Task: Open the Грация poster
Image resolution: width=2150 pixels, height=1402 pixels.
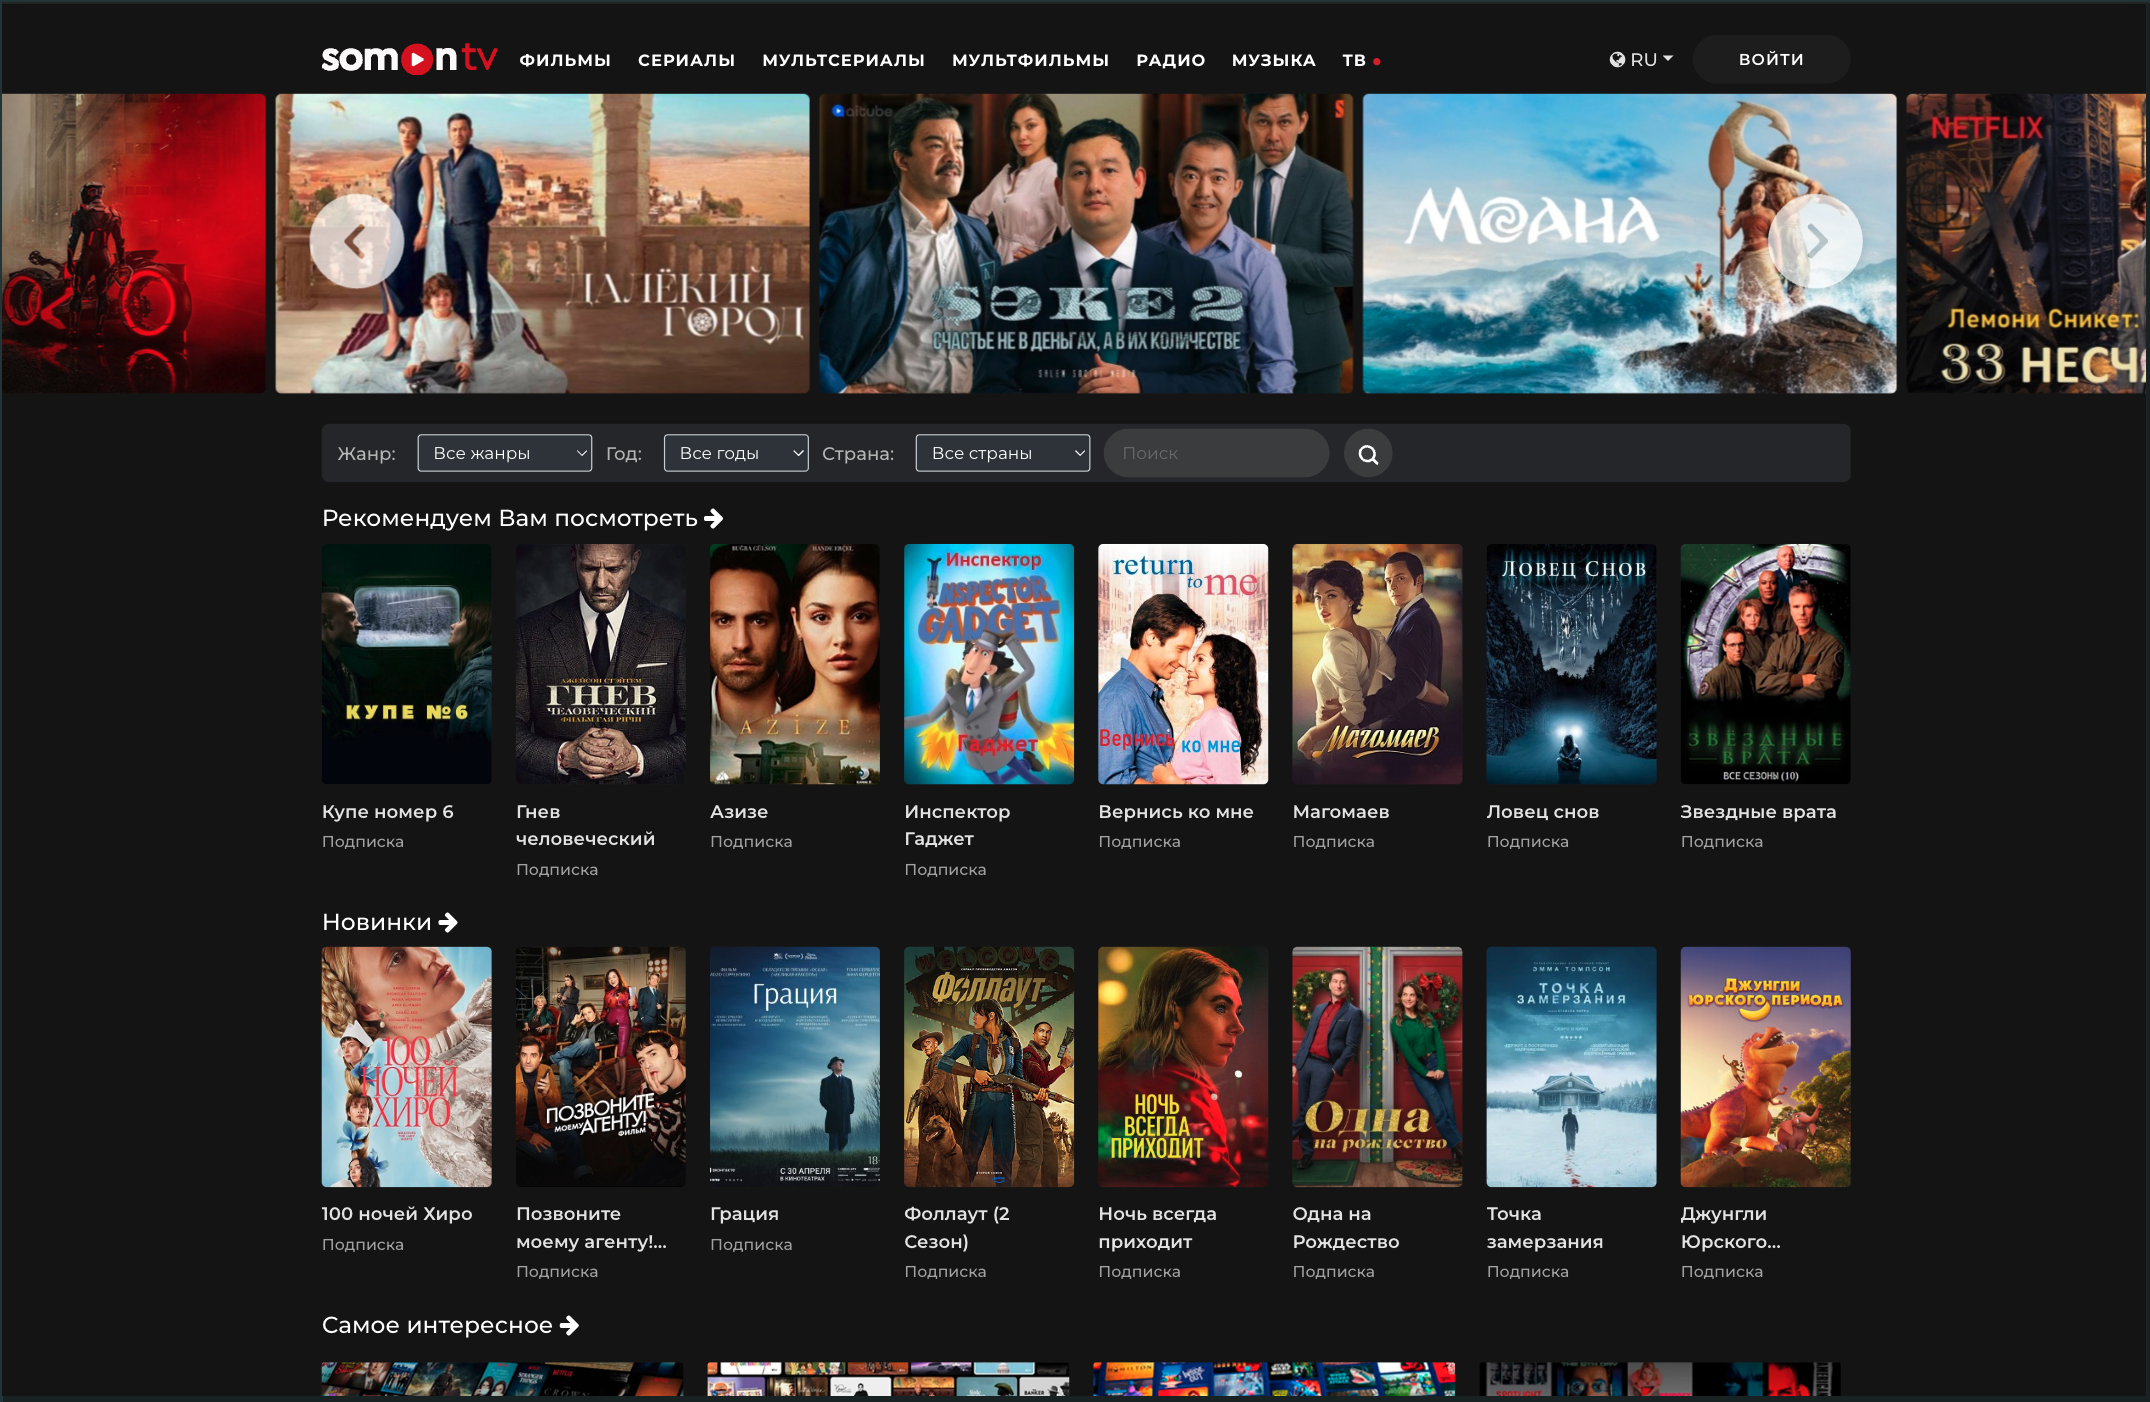Action: [x=795, y=1067]
